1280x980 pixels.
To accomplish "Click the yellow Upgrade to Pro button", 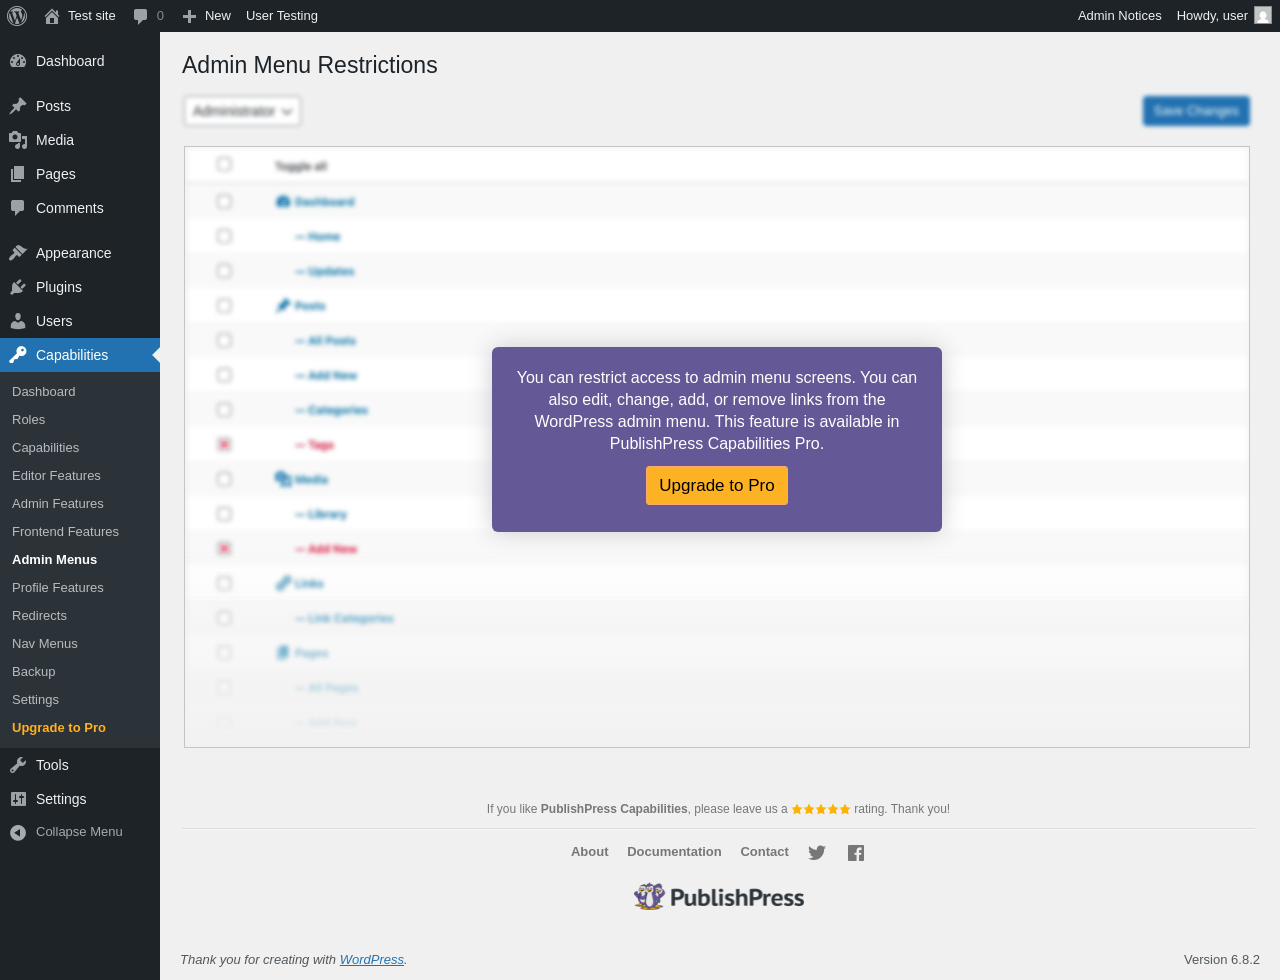I will click(717, 485).
